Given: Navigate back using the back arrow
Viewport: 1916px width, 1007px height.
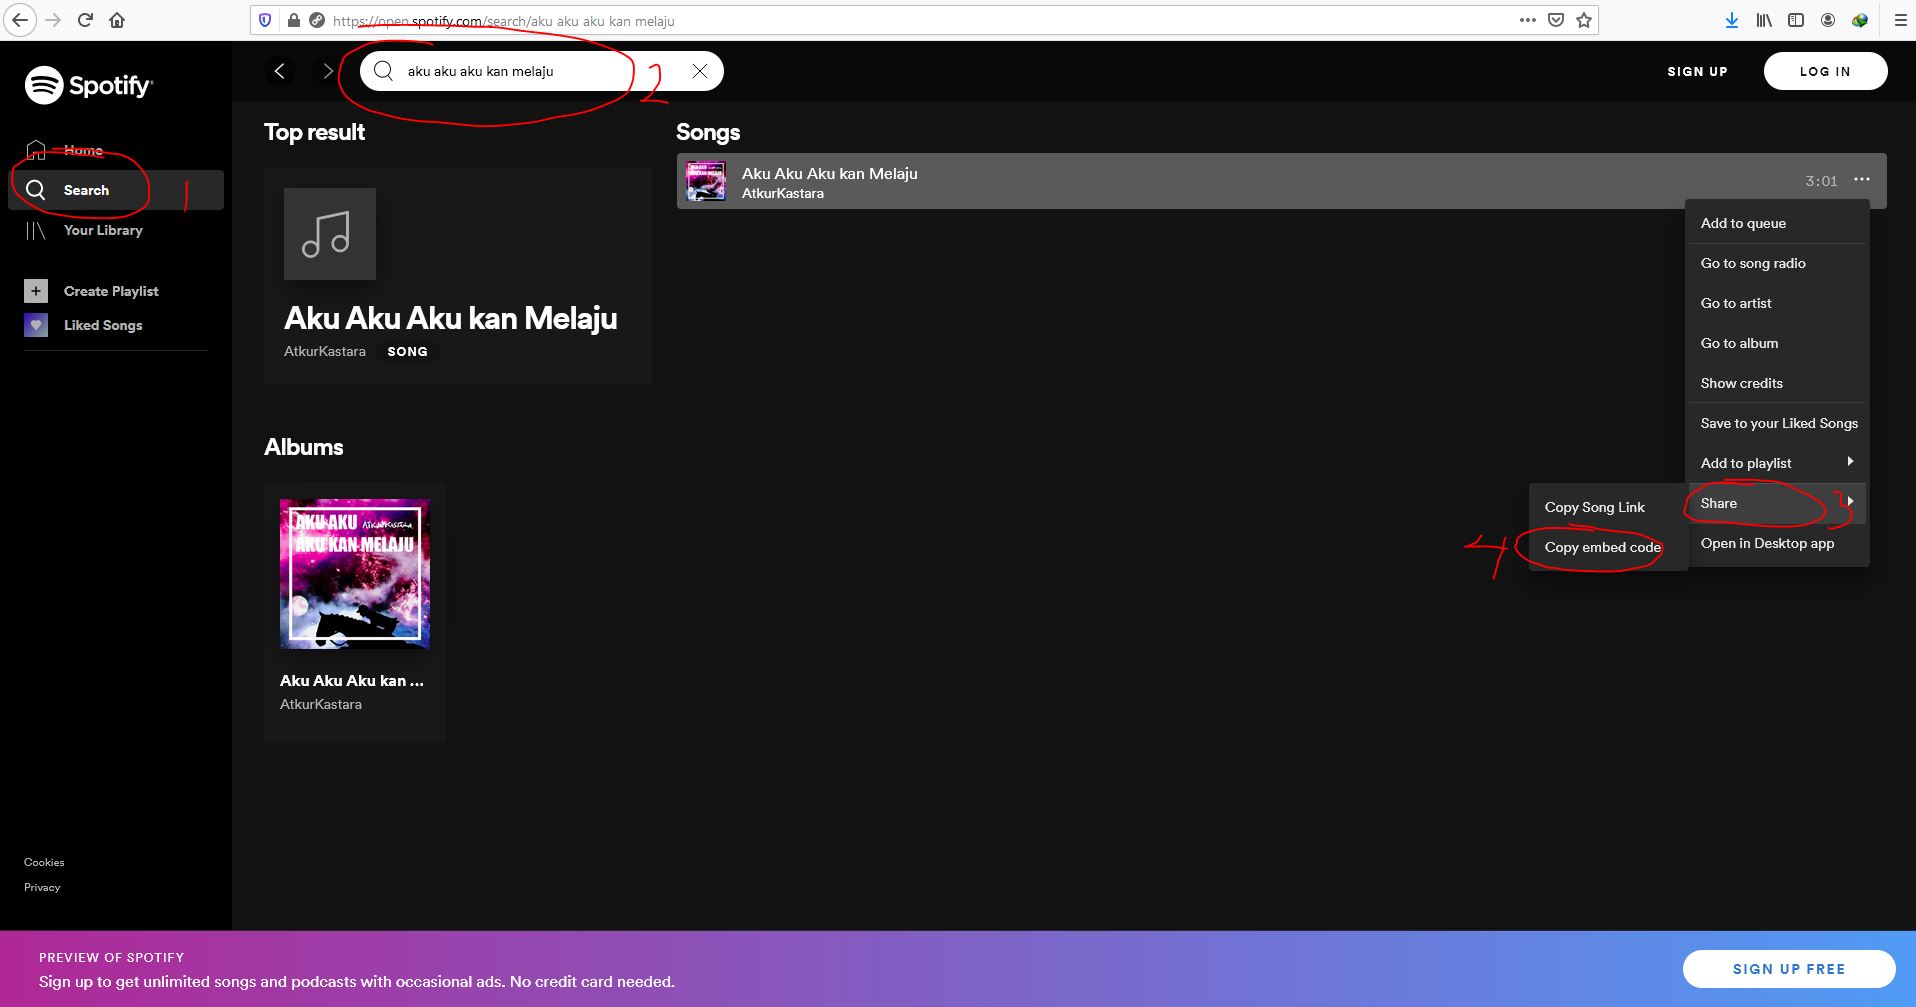Looking at the screenshot, I should tap(280, 70).
